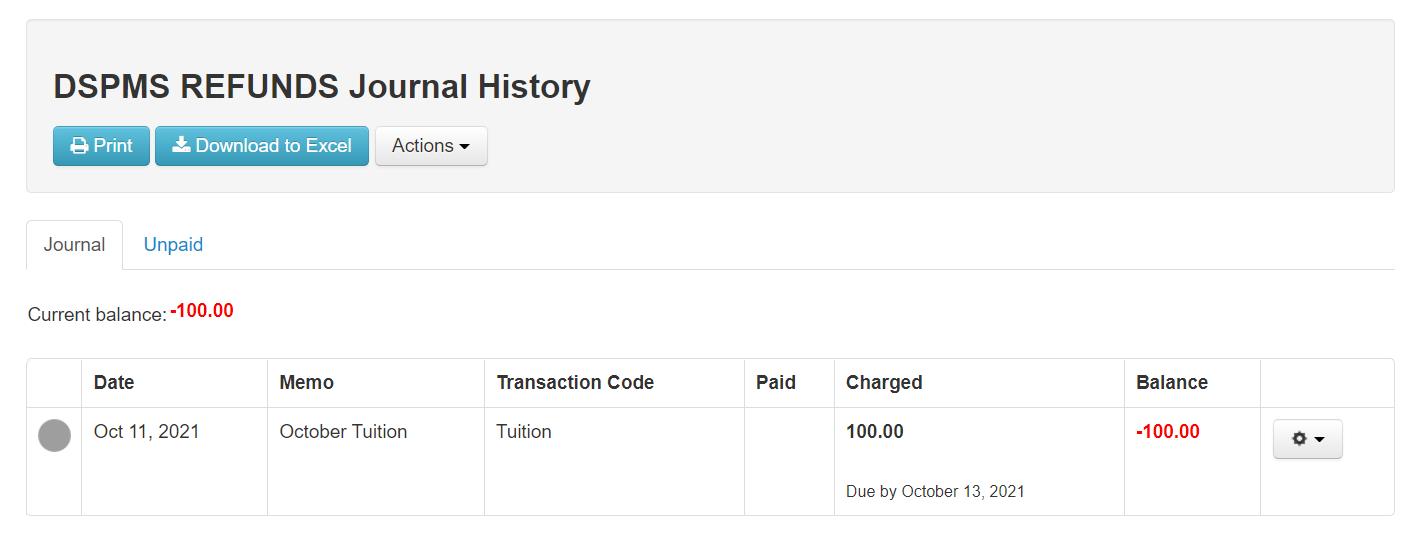Click the Due by October 13, 2021 text
Viewport: 1408px width, 544px height.
point(935,492)
